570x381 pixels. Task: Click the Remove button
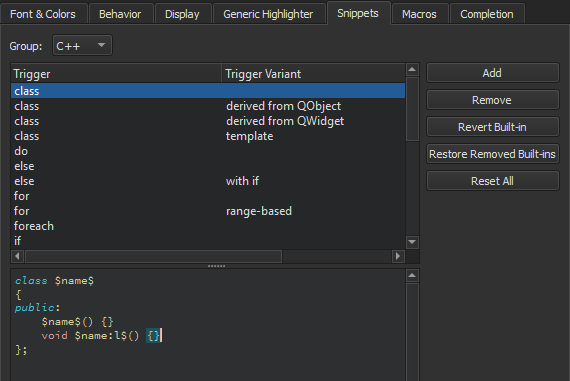coord(492,100)
